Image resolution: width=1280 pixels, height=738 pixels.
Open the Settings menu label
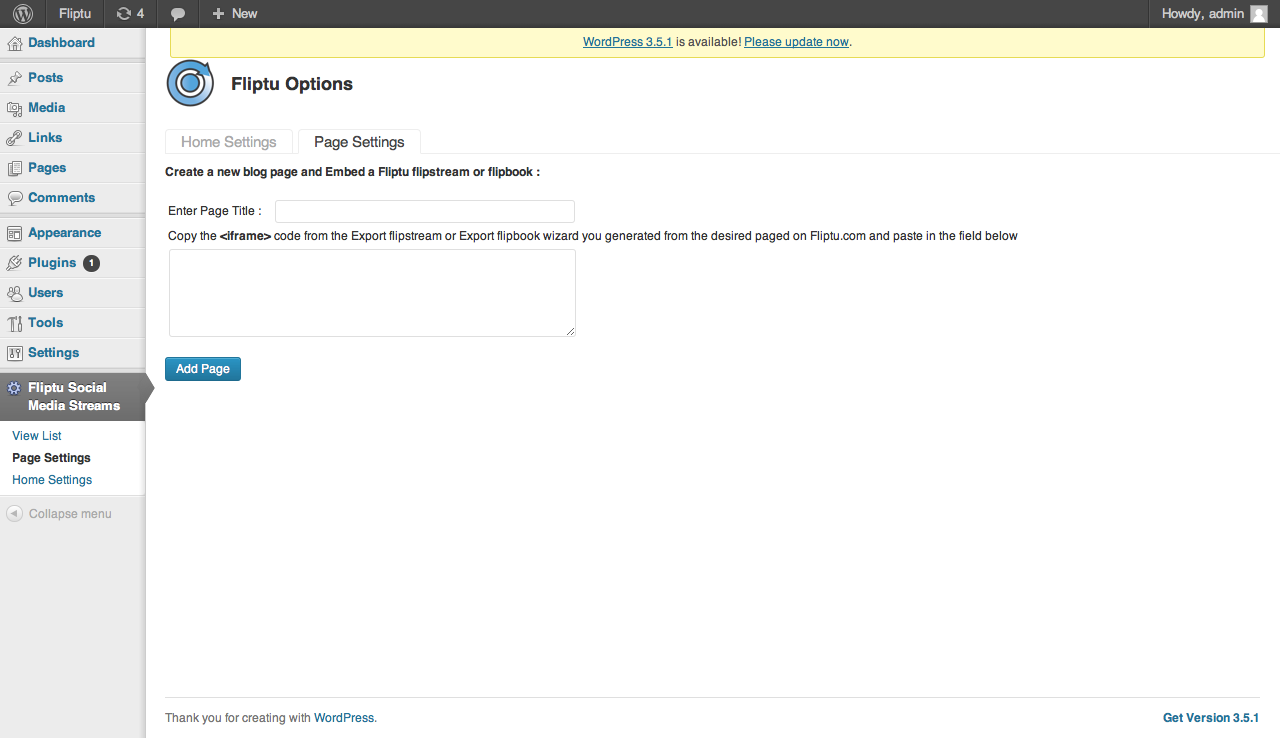coord(53,353)
